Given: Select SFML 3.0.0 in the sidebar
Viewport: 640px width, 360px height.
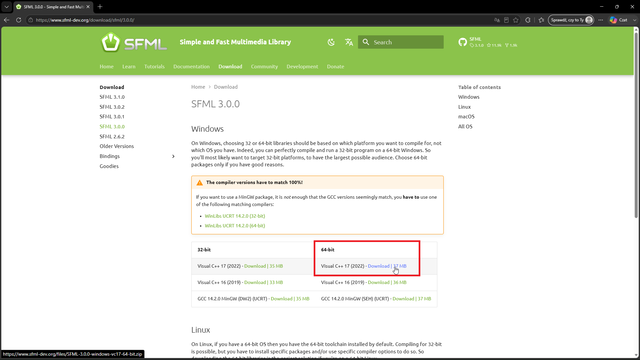Looking at the screenshot, I should pyautogui.click(x=112, y=127).
